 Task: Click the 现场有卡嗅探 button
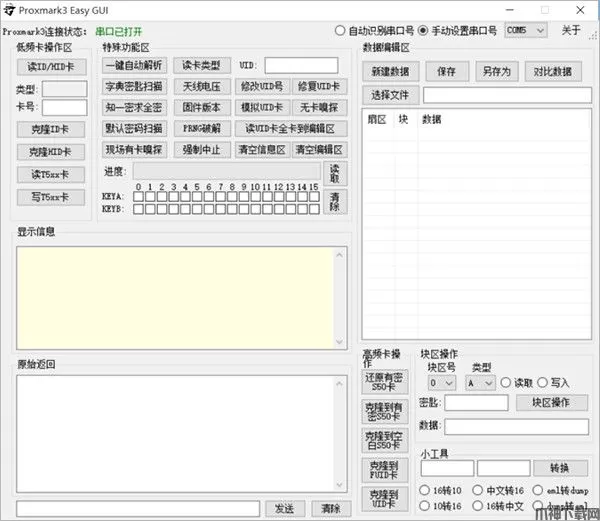134,150
